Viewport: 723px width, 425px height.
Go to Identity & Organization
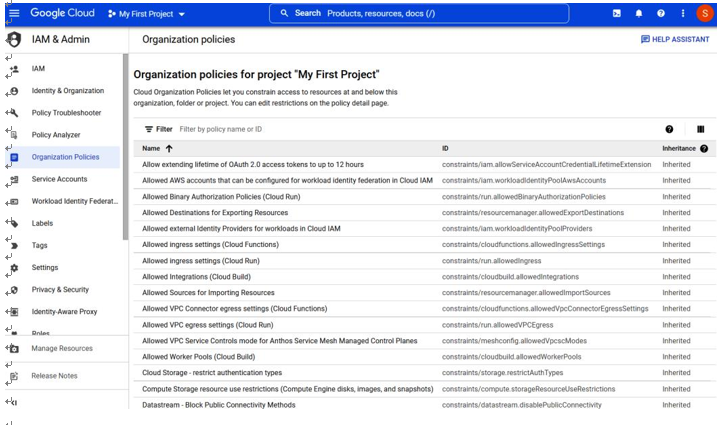68,90
